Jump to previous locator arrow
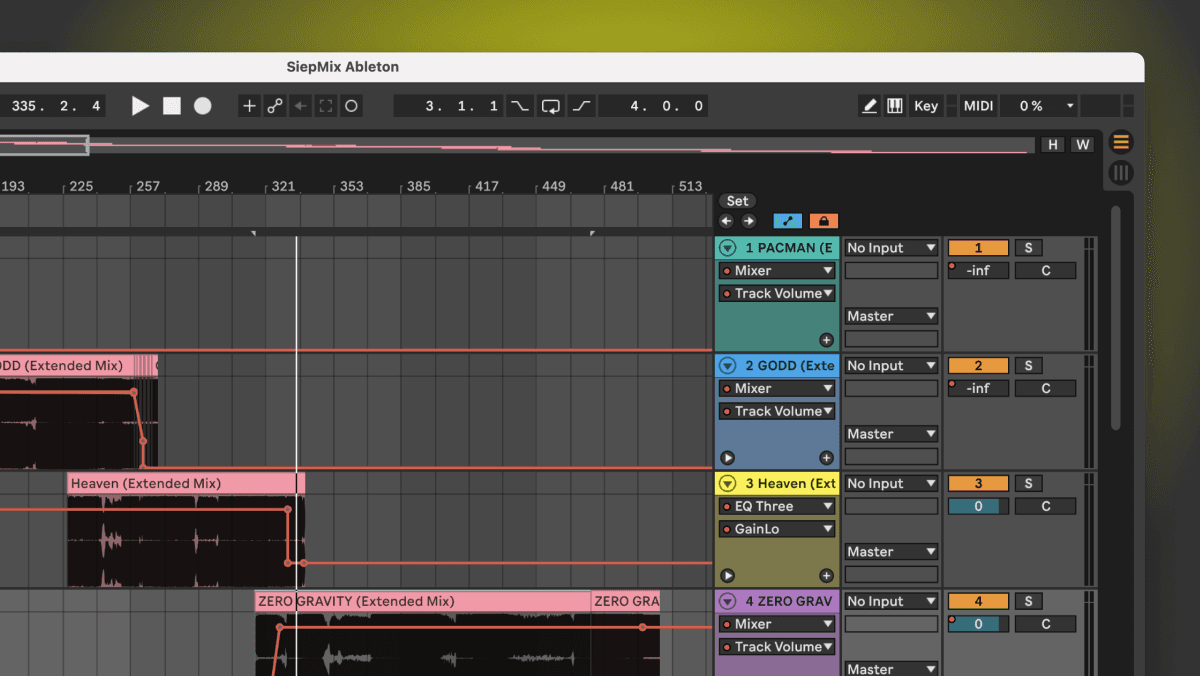This screenshot has width=1200, height=676. click(x=727, y=221)
